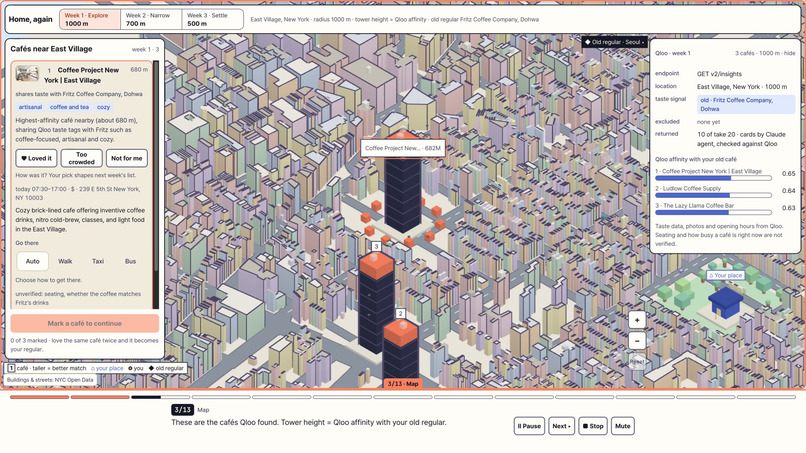The height and width of the screenshot is (453, 806).
Task: Switch to Week 2 Narrow tab
Action: click(151, 20)
